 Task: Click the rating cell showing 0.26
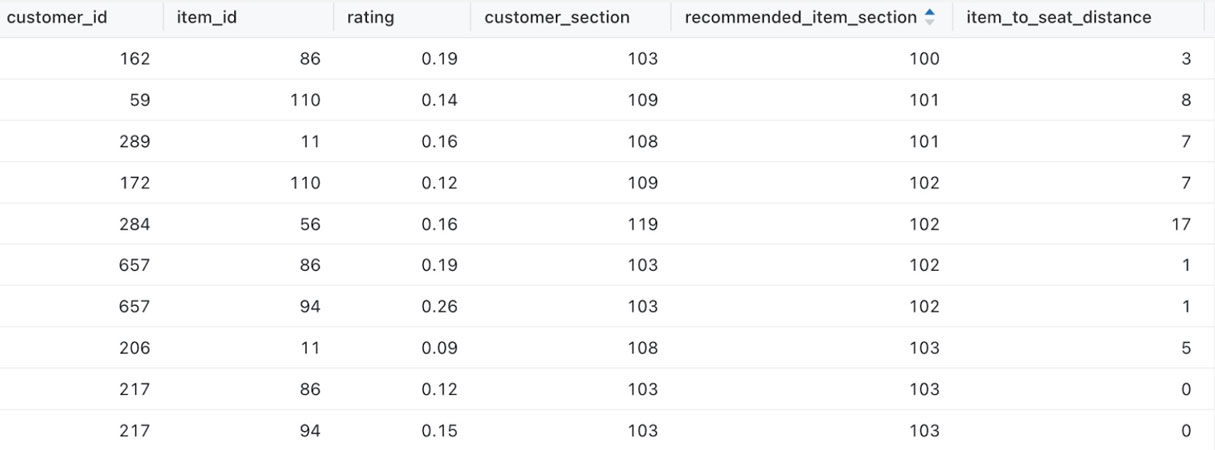pos(439,307)
